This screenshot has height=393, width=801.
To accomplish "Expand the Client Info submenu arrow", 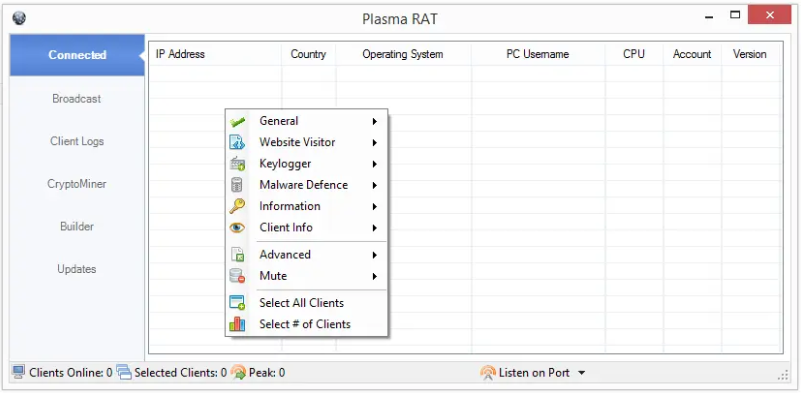I will coord(374,228).
